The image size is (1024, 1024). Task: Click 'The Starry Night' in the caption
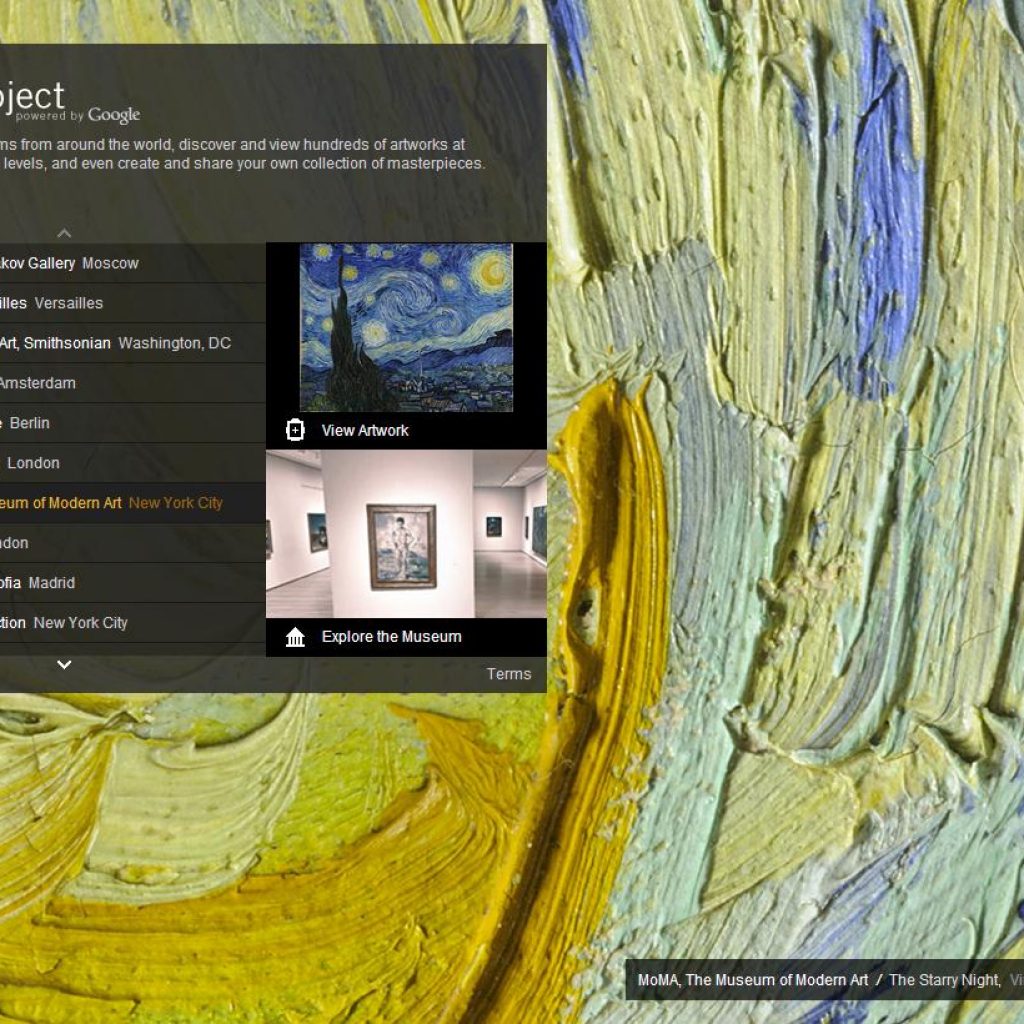point(944,980)
